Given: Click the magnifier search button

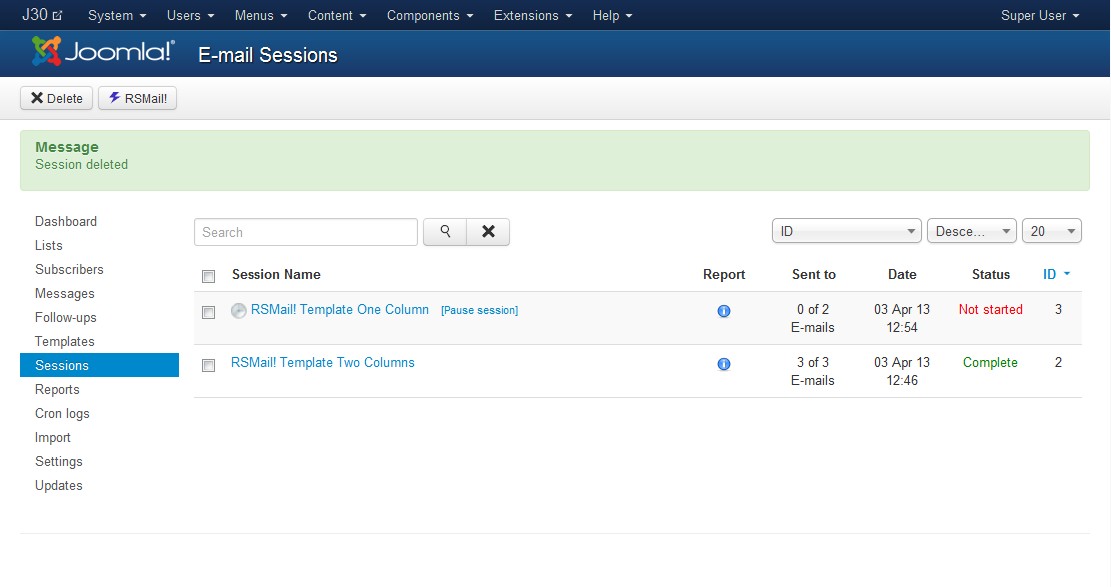Looking at the screenshot, I should 445,232.
